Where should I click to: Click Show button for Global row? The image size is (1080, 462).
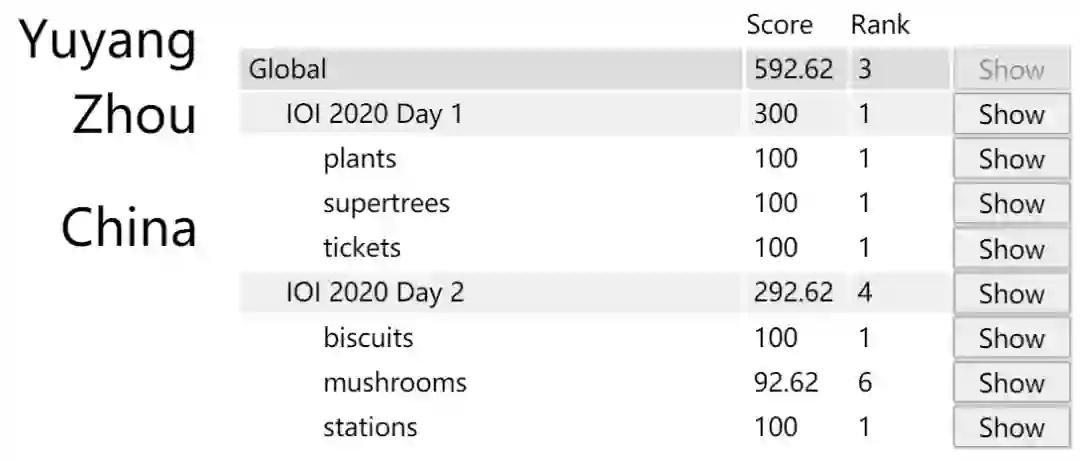click(x=1011, y=70)
